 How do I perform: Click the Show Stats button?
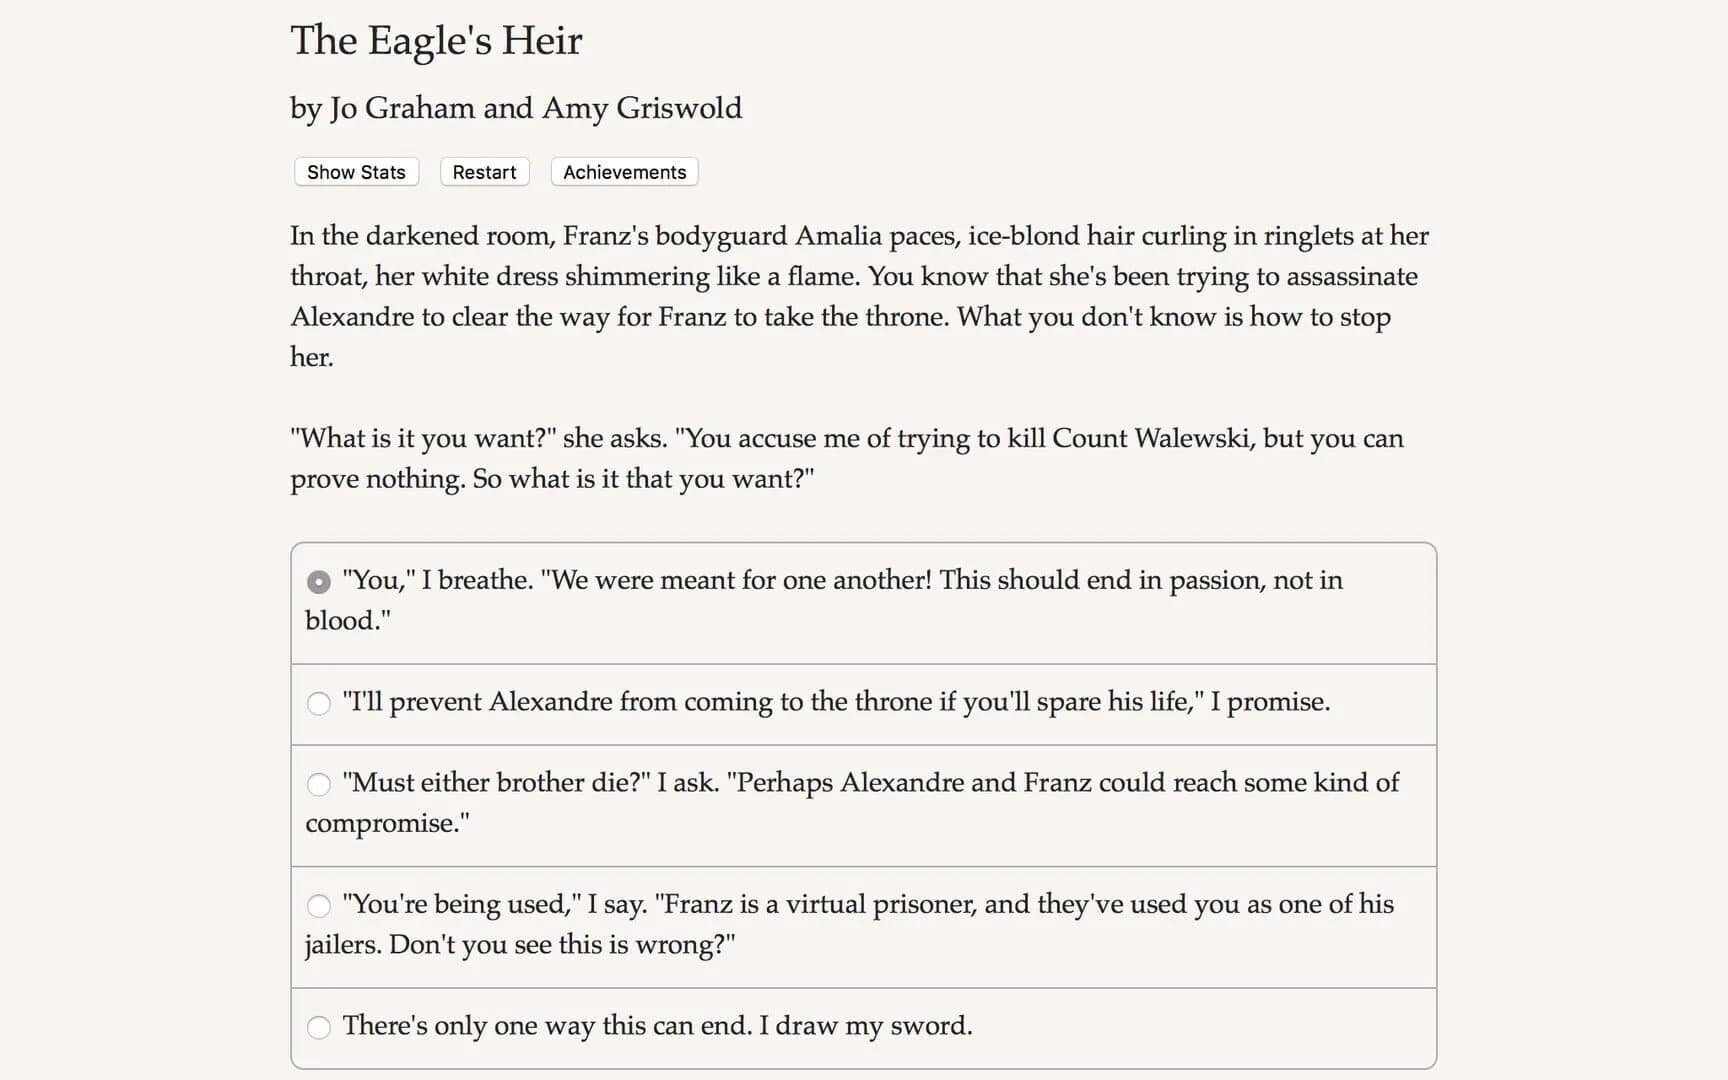pos(355,172)
